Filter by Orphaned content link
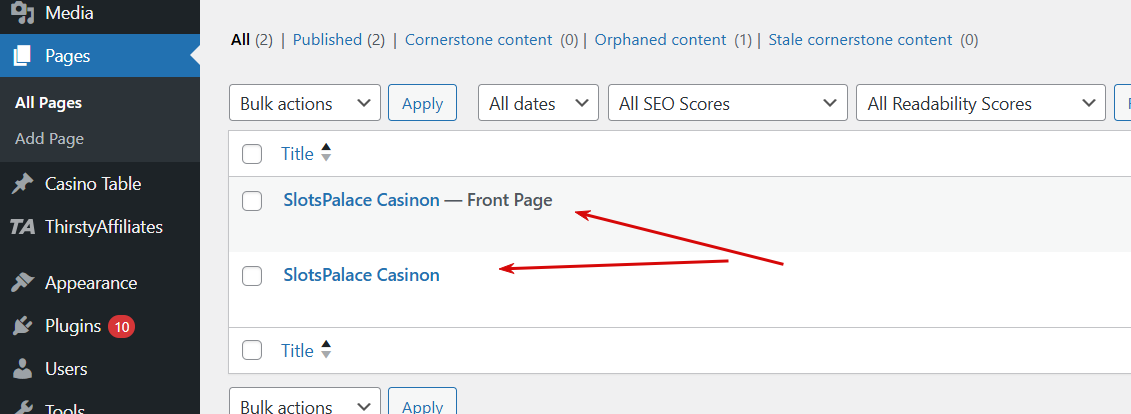This screenshot has height=414, width=1131. (x=660, y=40)
